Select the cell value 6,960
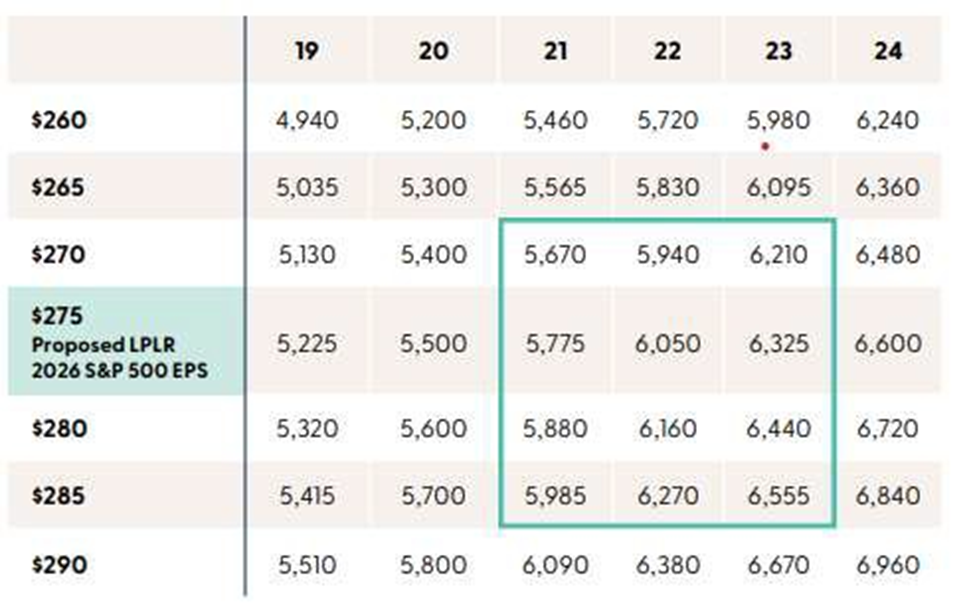 [x=888, y=565]
